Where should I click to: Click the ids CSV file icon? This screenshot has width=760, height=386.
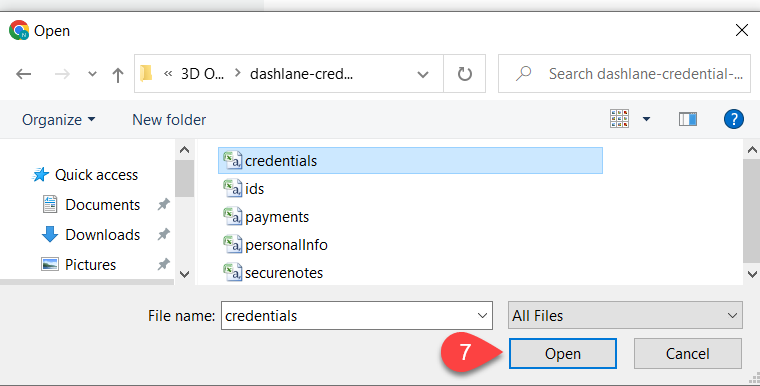232,188
